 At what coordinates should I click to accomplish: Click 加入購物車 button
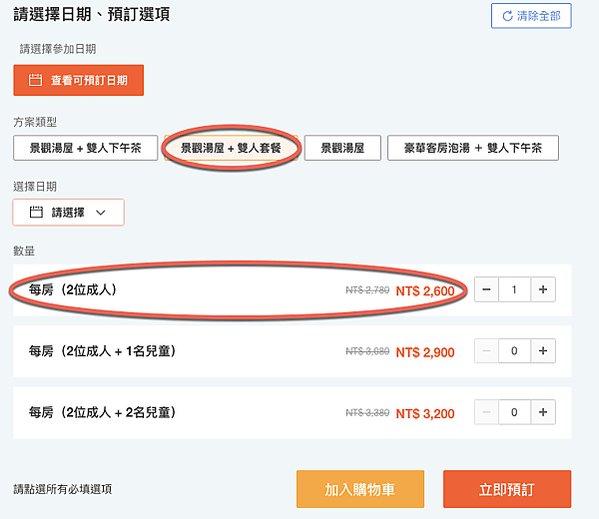[360, 489]
